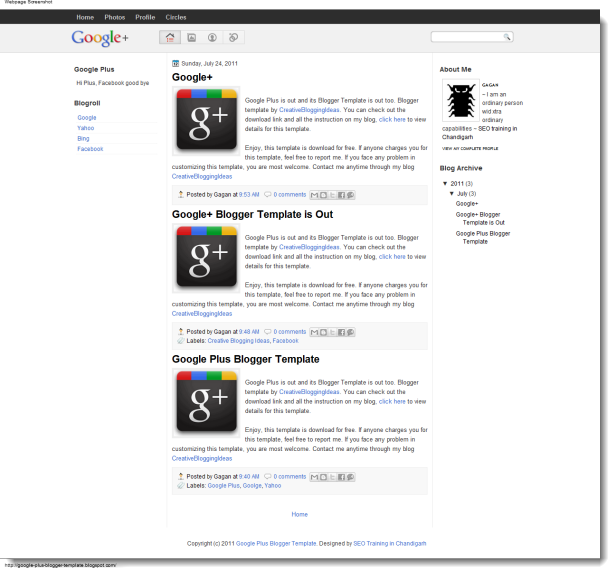Viewport: 615px width, 583px height.
Task: Click the g+ thumbnail of the second post
Action: coord(206,258)
